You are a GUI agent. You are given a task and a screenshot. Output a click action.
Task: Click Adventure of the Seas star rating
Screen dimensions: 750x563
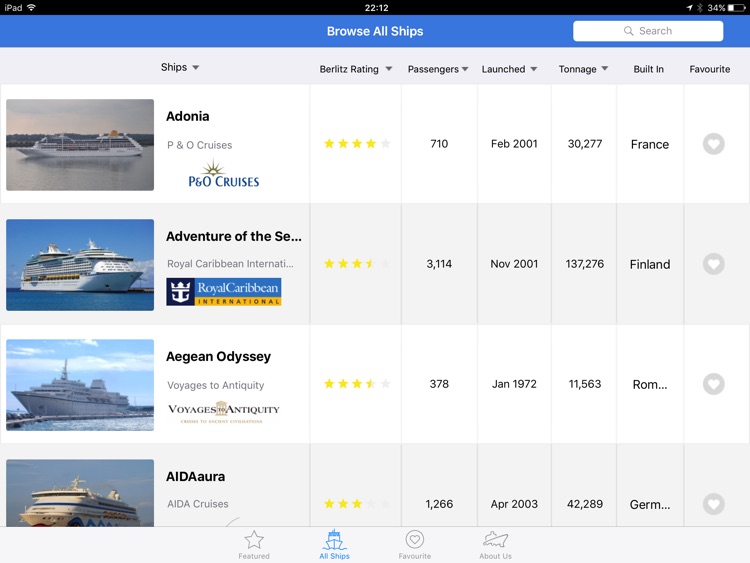click(x=357, y=264)
